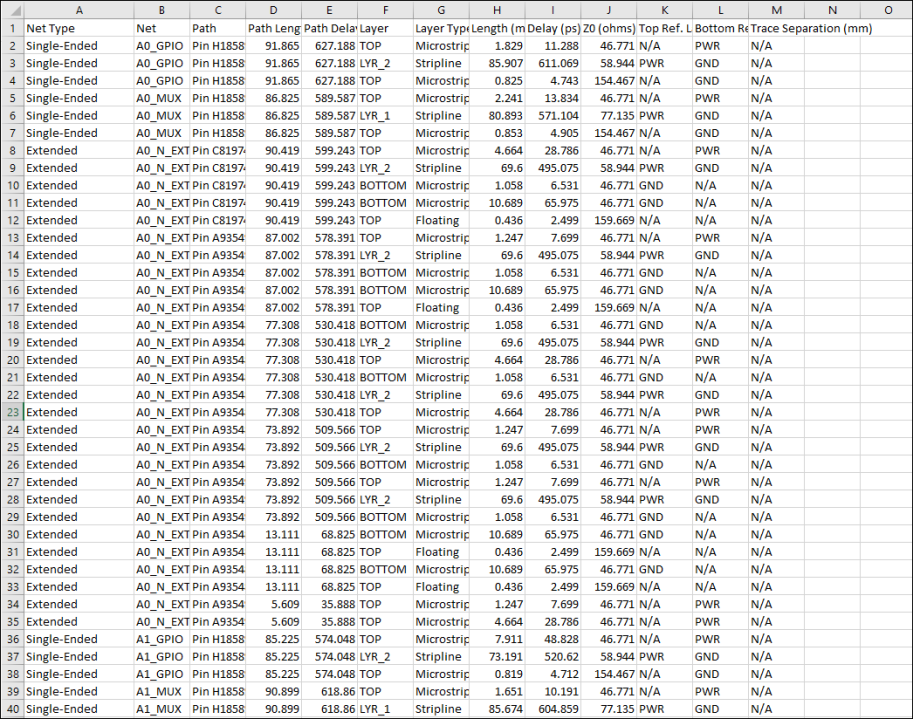Click the A0_GPIO net cell in row 2
This screenshot has height=719, width=913.
tap(161, 45)
